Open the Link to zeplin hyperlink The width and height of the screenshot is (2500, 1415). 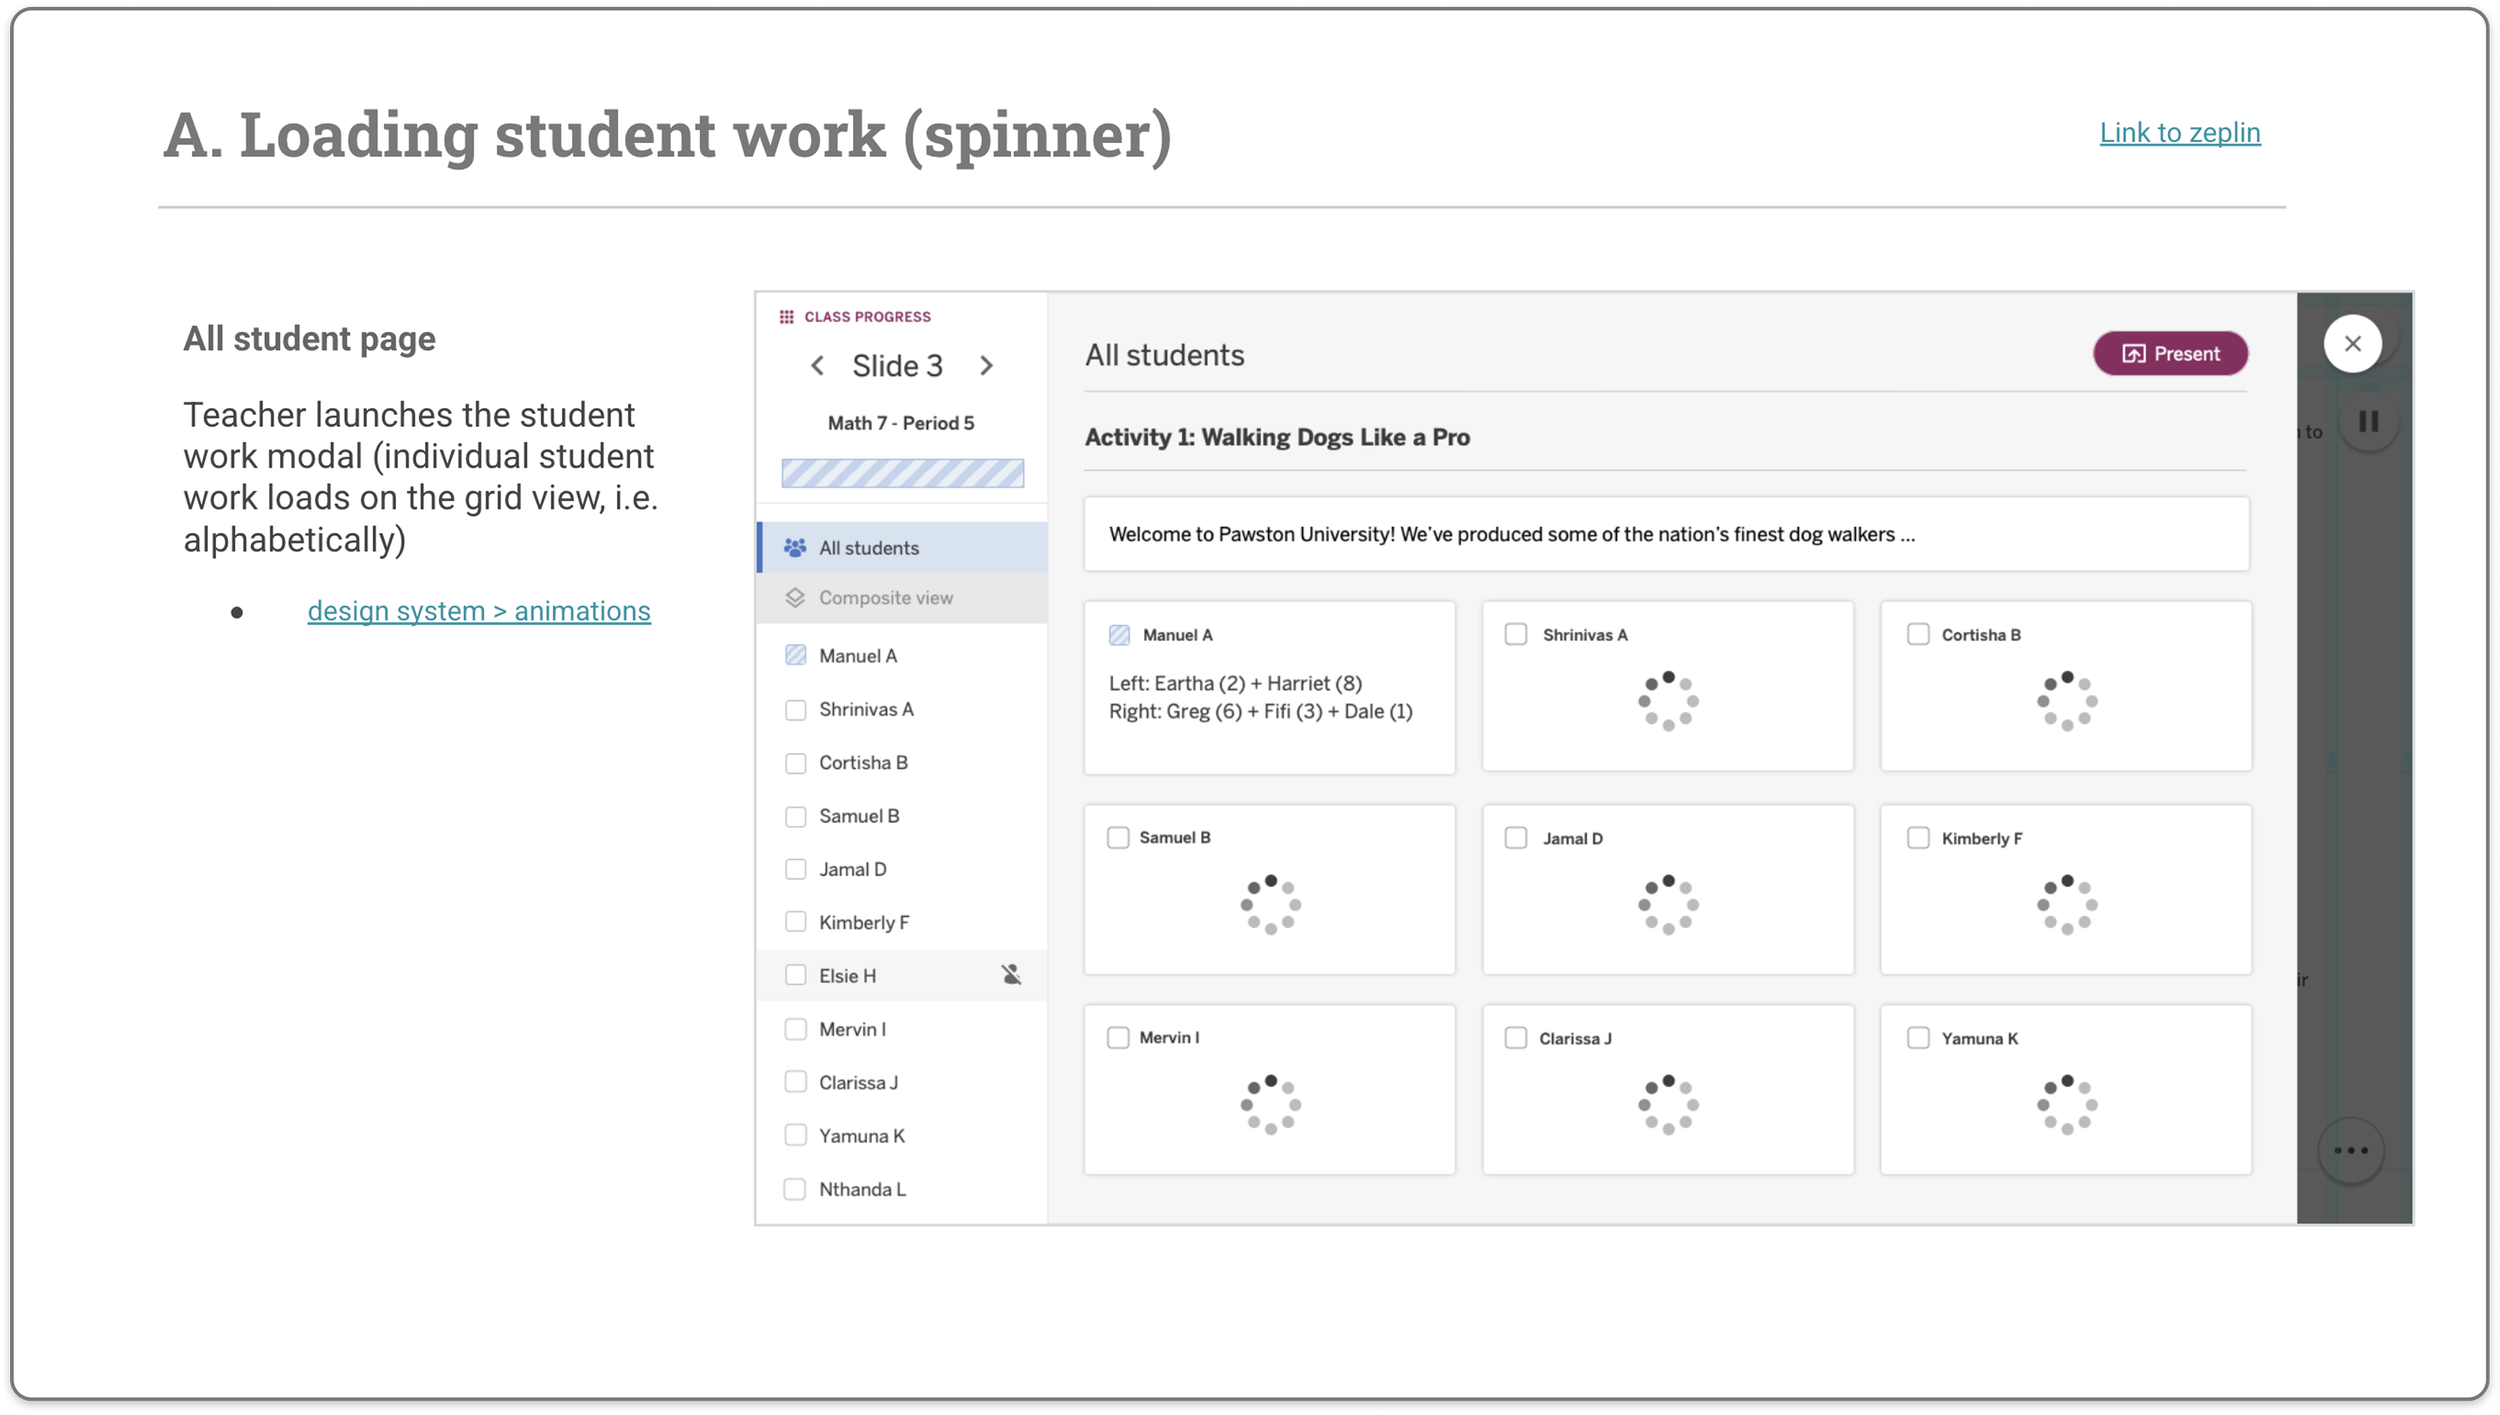pos(2180,132)
